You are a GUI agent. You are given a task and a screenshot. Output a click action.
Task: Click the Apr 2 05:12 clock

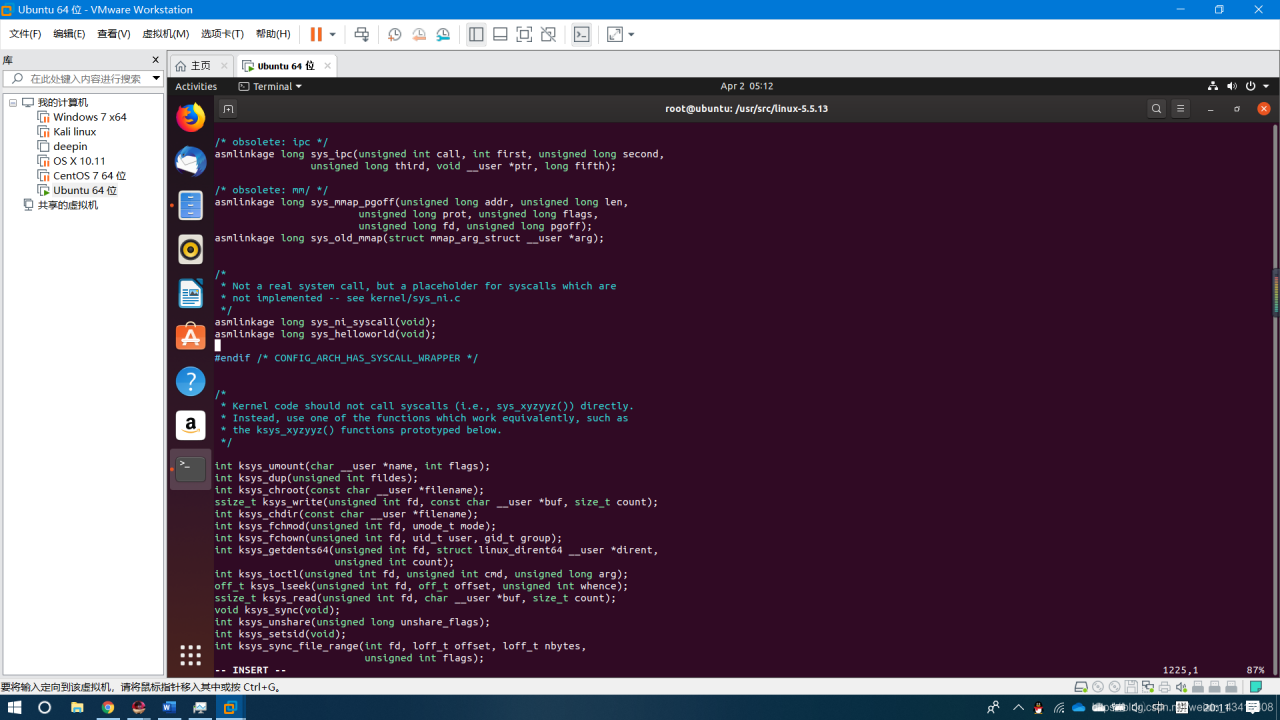click(746, 86)
